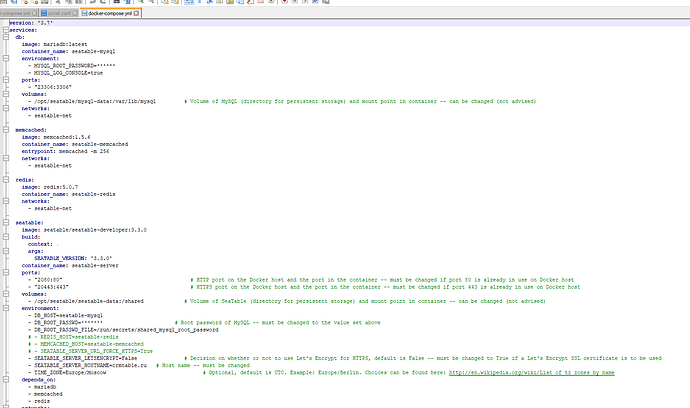This screenshot has height=408, width=690.
Task: Collapse the db: block fold marker
Action: (6, 37)
